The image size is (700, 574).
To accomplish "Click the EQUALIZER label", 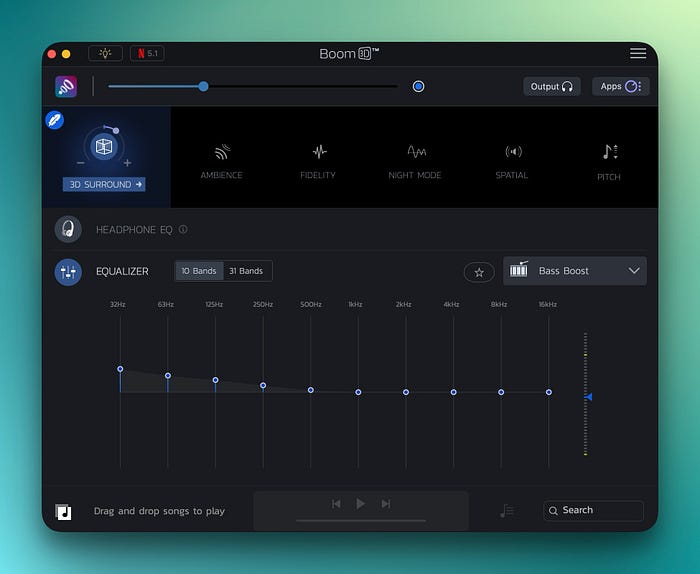I will click(x=122, y=271).
